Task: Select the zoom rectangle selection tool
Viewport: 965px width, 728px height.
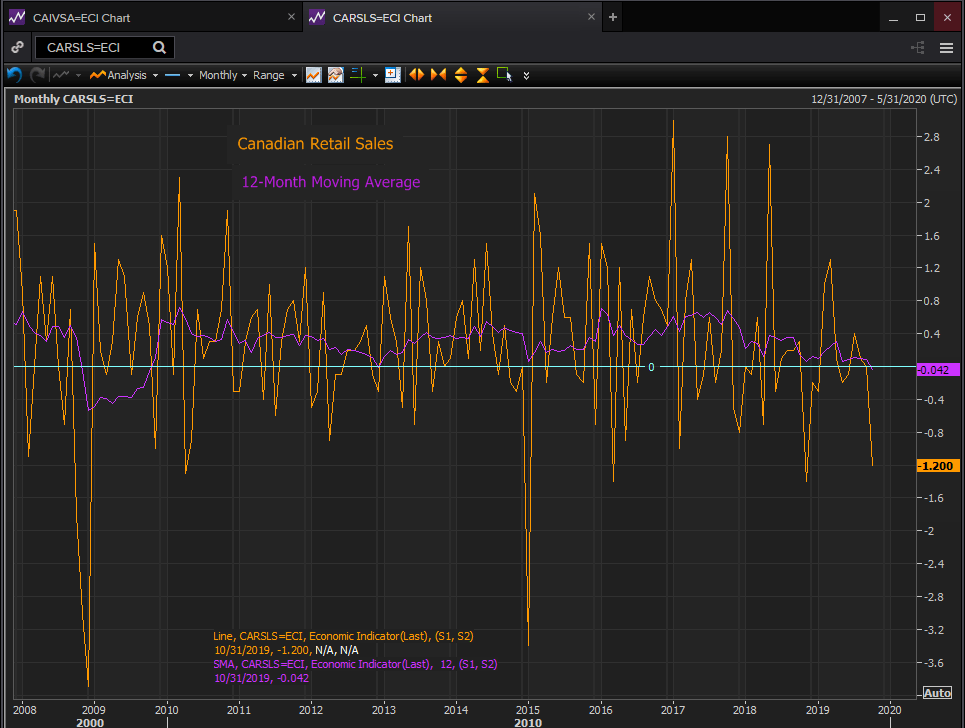Action: pos(504,75)
